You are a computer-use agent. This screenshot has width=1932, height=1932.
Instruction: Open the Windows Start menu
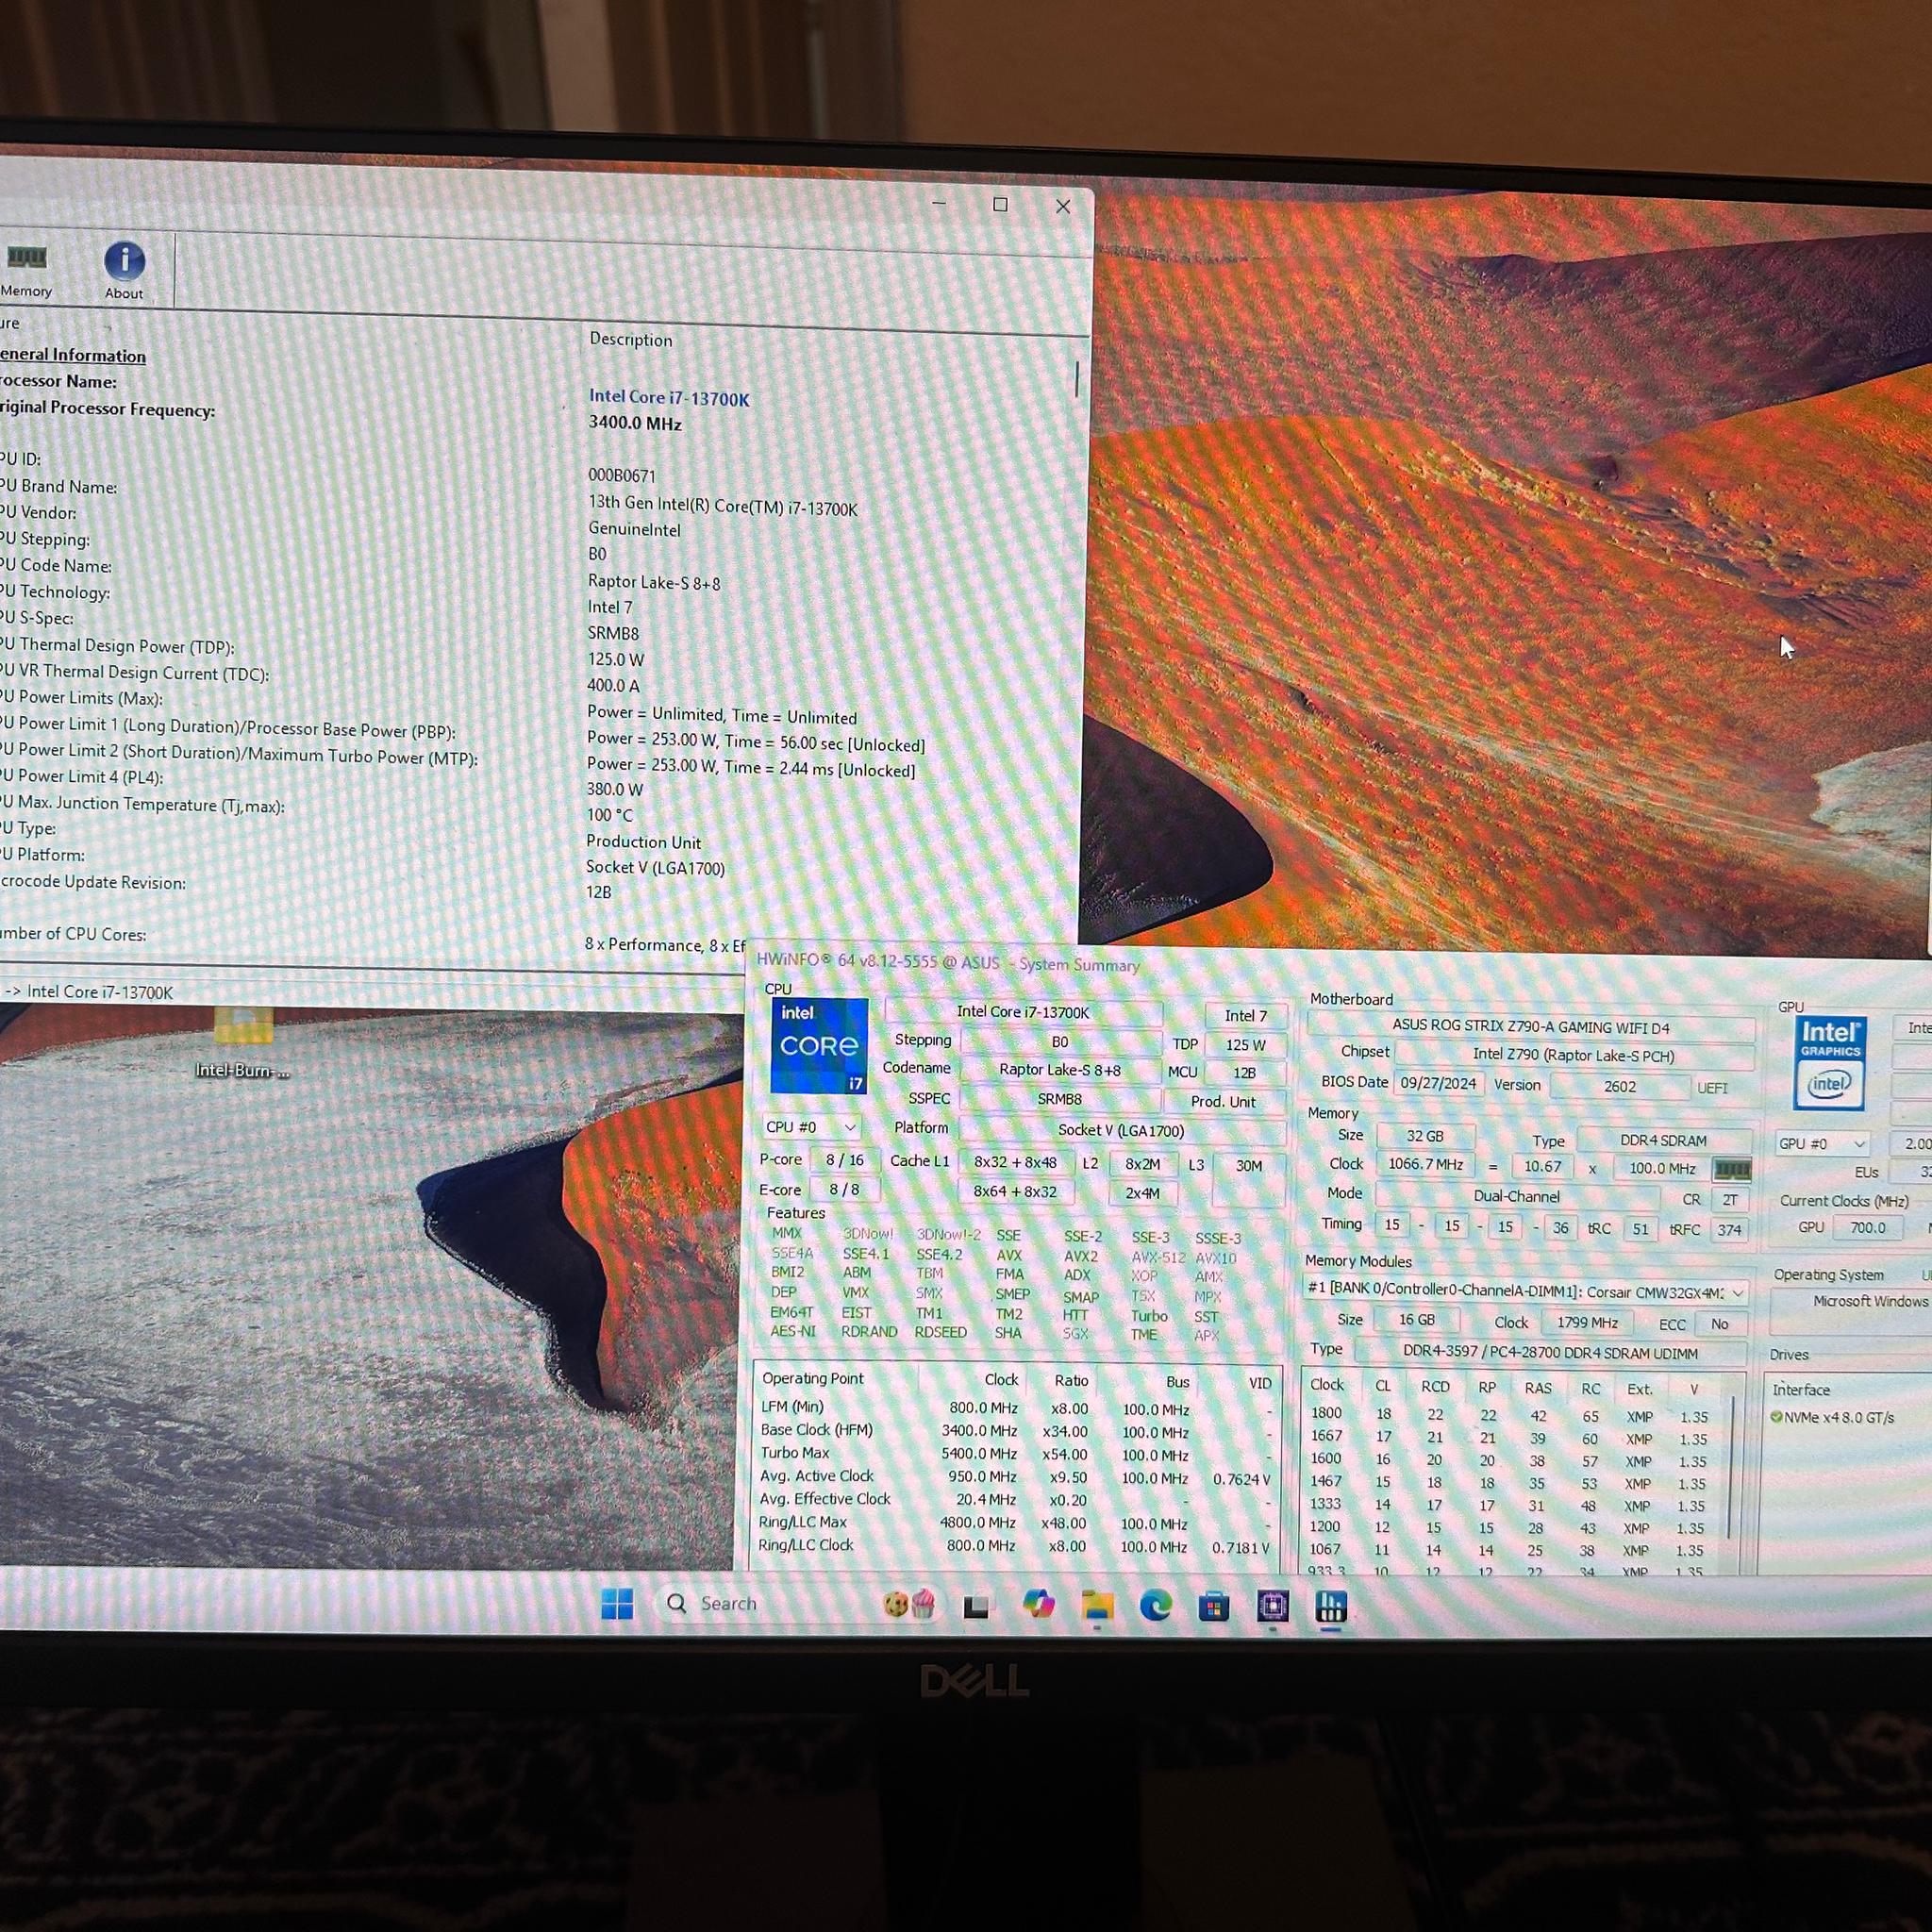(x=617, y=1604)
